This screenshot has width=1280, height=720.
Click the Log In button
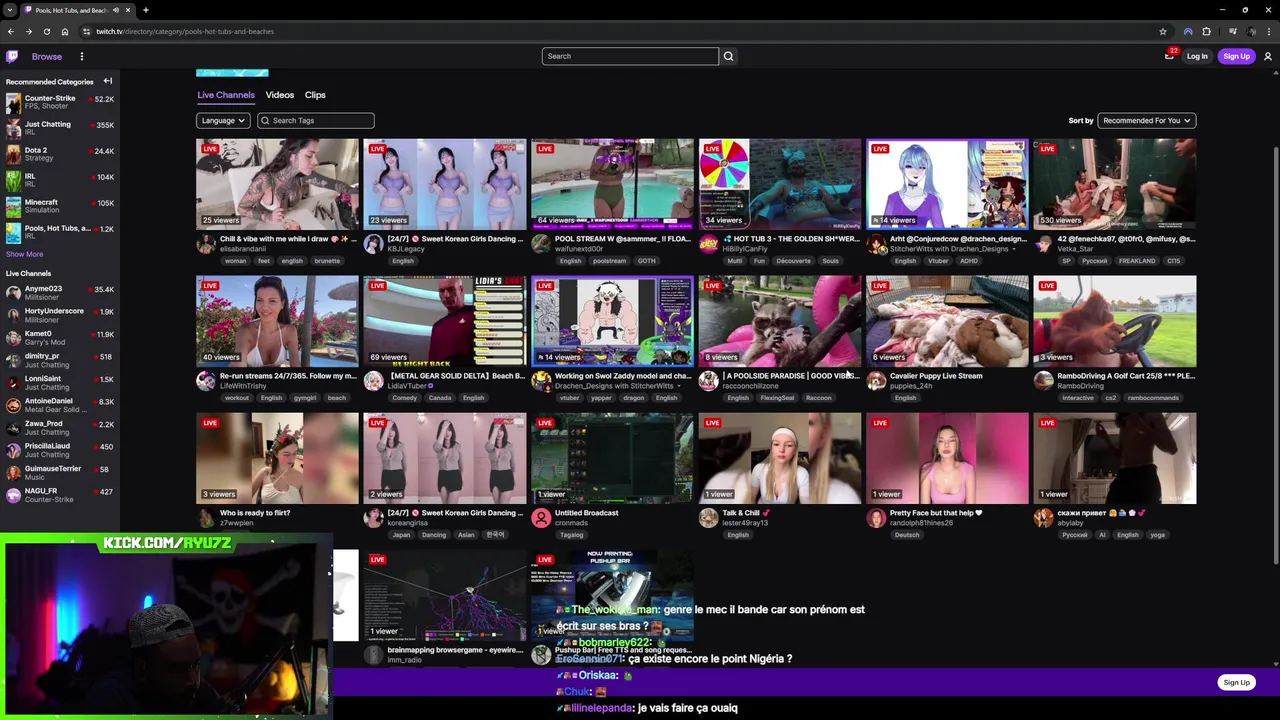(x=1197, y=56)
